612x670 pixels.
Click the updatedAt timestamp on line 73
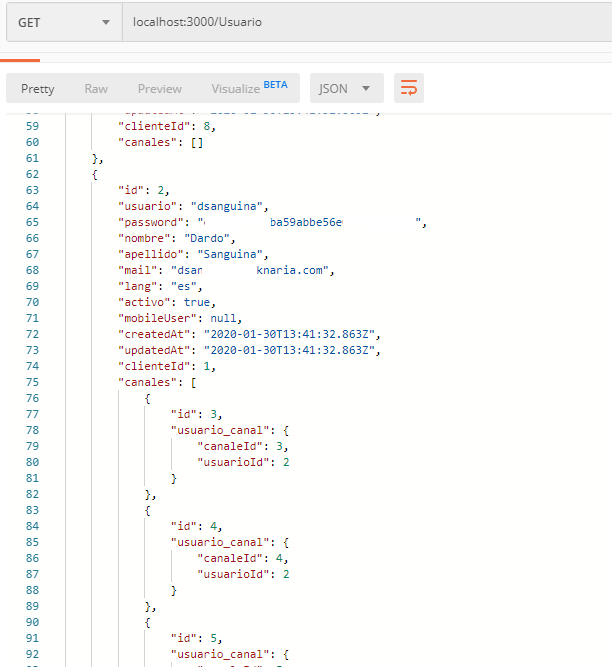291,350
